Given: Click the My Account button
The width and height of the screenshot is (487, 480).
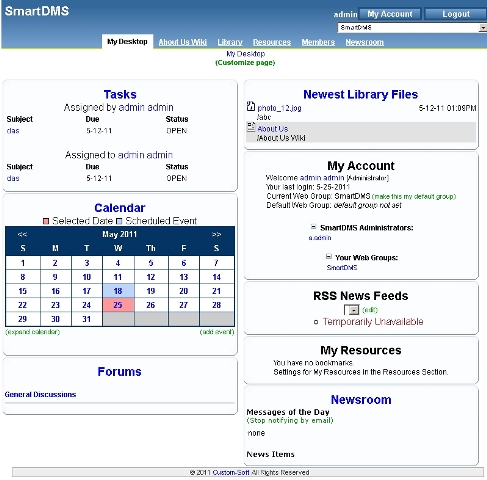Looking at the screenshot, I should pos(390,14).
